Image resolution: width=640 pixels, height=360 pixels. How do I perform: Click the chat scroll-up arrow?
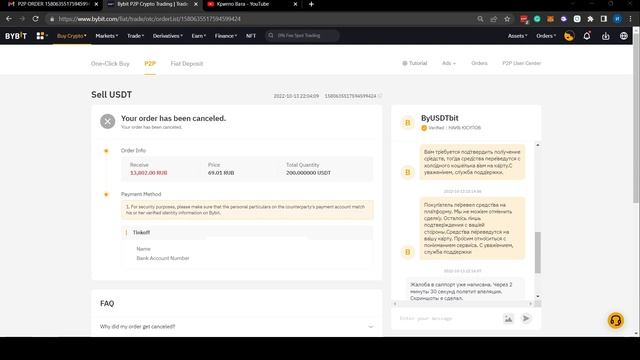(x=538, y=145)
